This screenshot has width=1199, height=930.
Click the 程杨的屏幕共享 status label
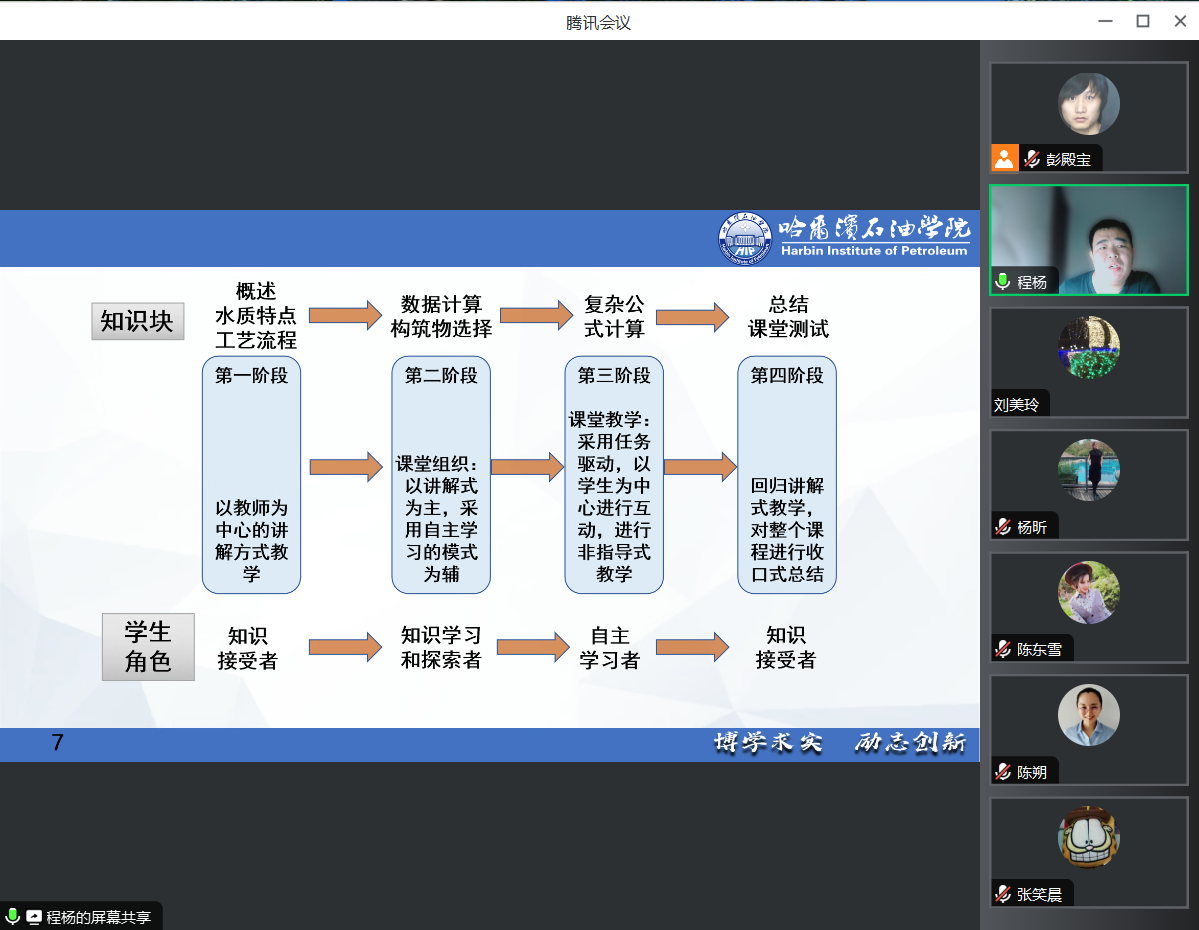(99, 917)
